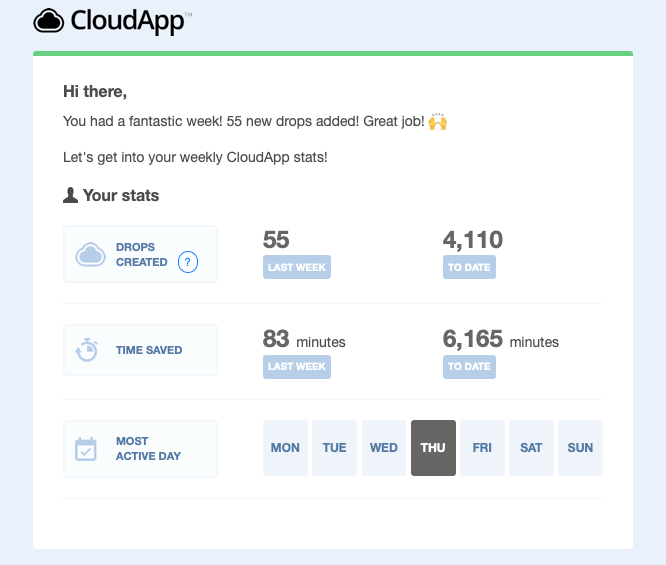Click the 4,110 drops to date value
The image size is (666, 565).
[473, 240]
